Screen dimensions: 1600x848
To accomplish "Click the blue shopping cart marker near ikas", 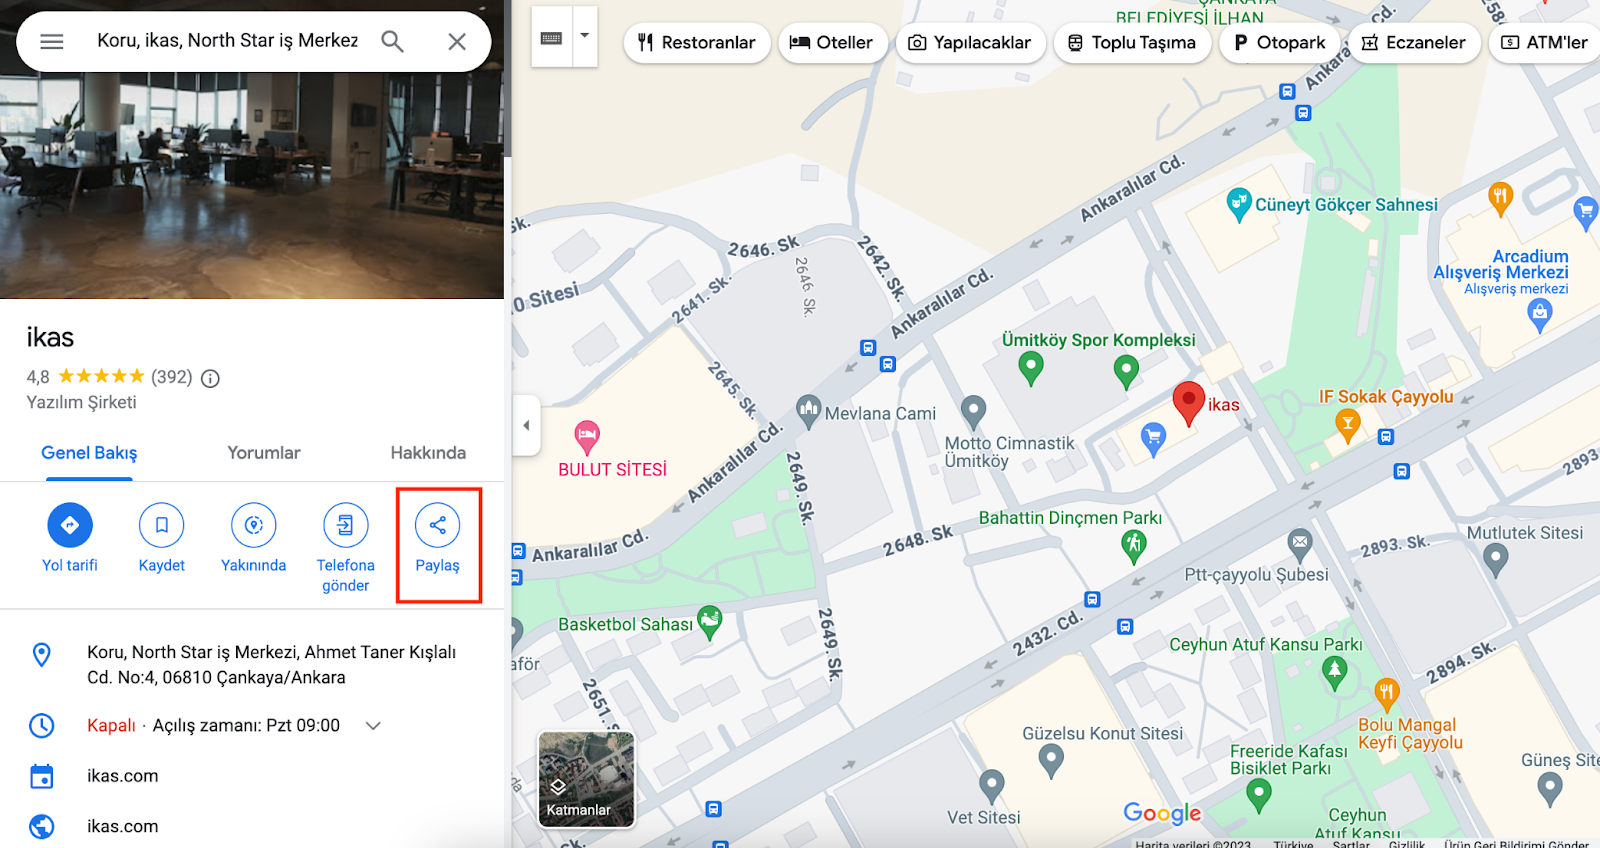I will [1153, 438].
